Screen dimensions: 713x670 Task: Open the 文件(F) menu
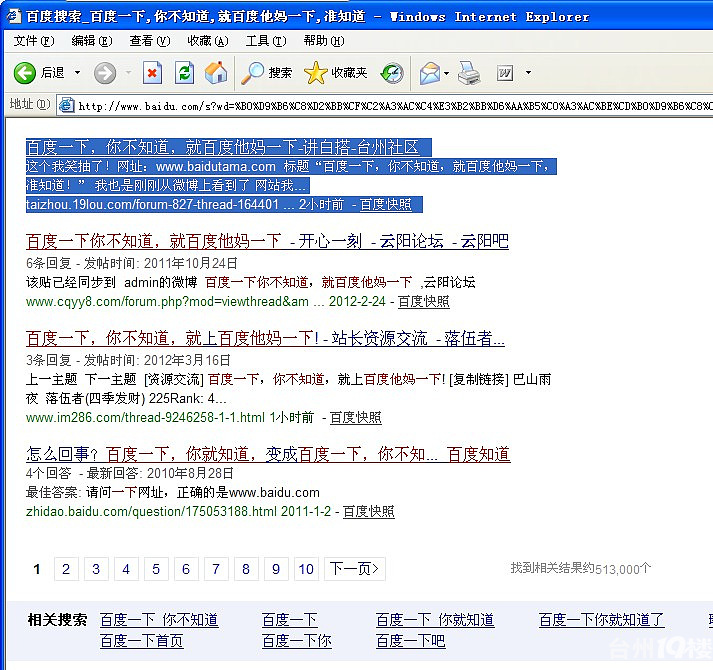pyautogui.click(x=33, y=41)
